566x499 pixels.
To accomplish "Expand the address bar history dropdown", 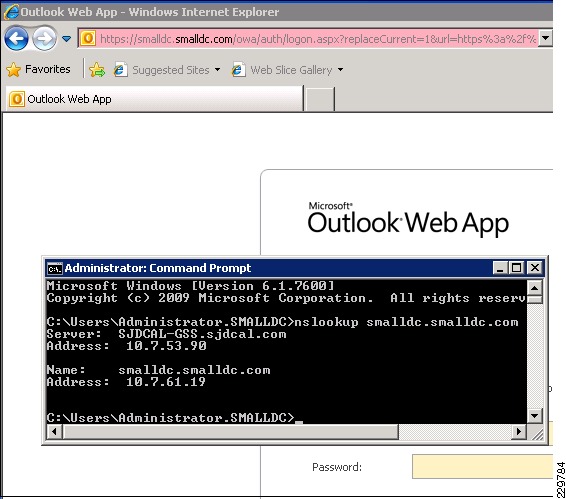I will tap(545, 38).
